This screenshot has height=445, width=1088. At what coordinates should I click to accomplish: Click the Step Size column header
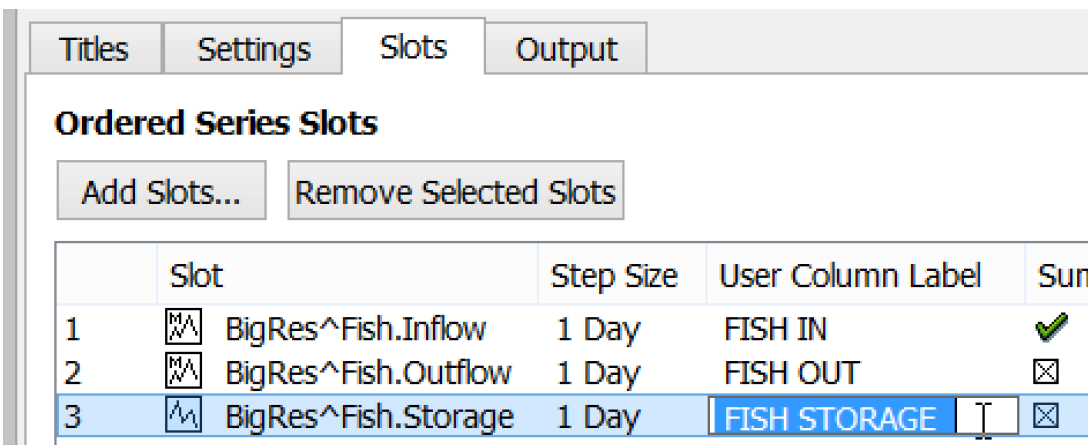[614, 275]
